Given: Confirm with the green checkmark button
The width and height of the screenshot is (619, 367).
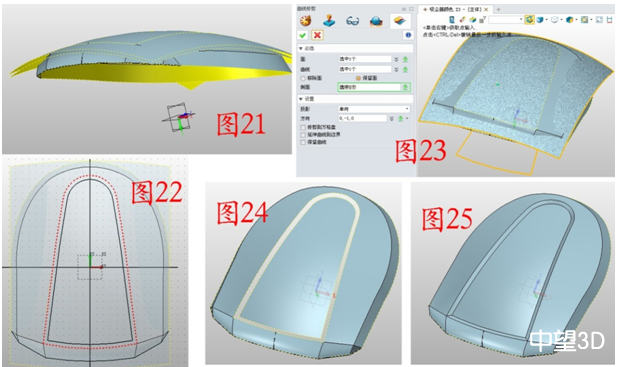Looking at the screenshot, I should click(x=303, y=36).
